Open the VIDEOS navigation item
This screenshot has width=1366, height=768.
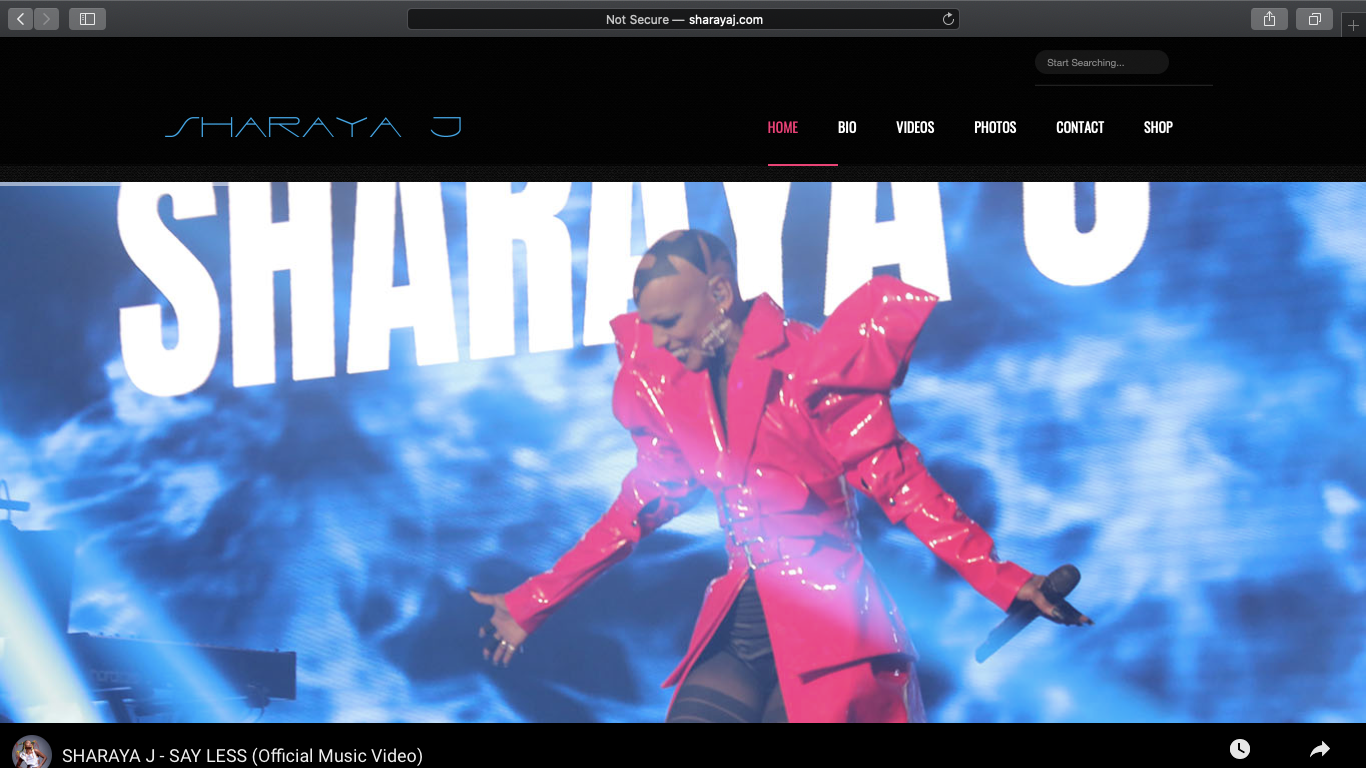point(915,127)
